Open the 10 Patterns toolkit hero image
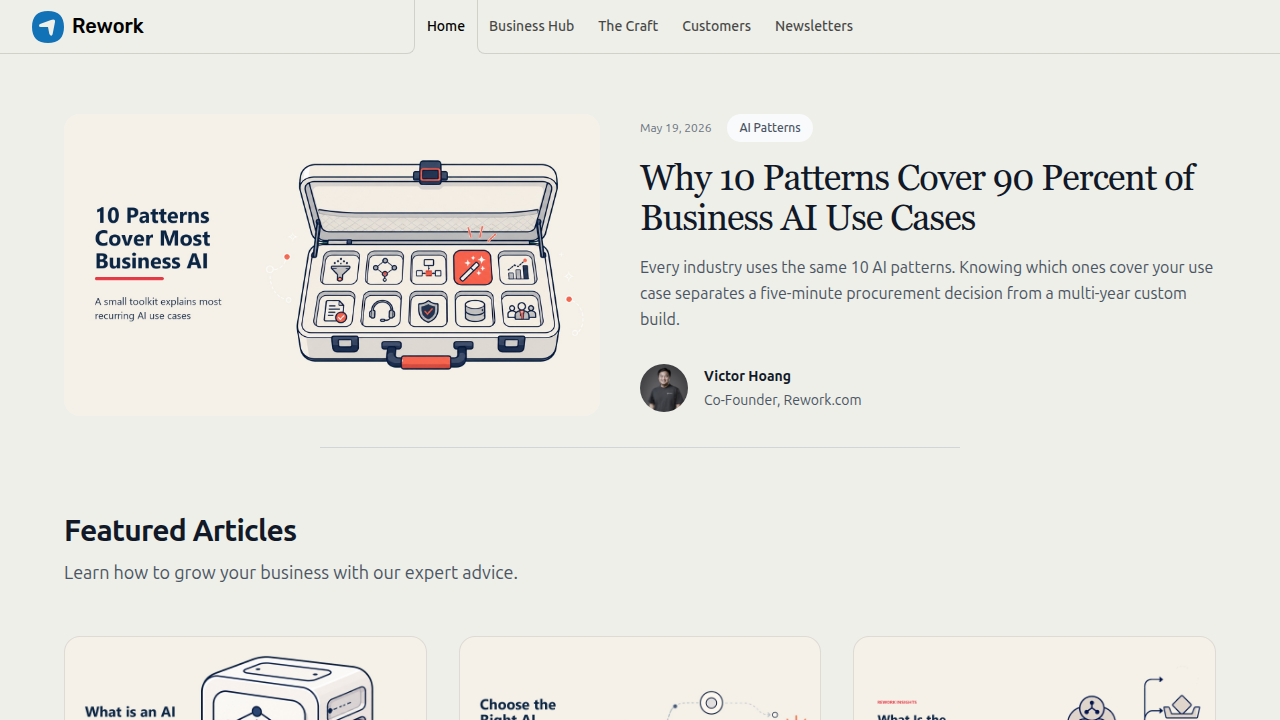The width and height of the screenshot is (1280, 720). pyautogui.click(x=332, y=264)
